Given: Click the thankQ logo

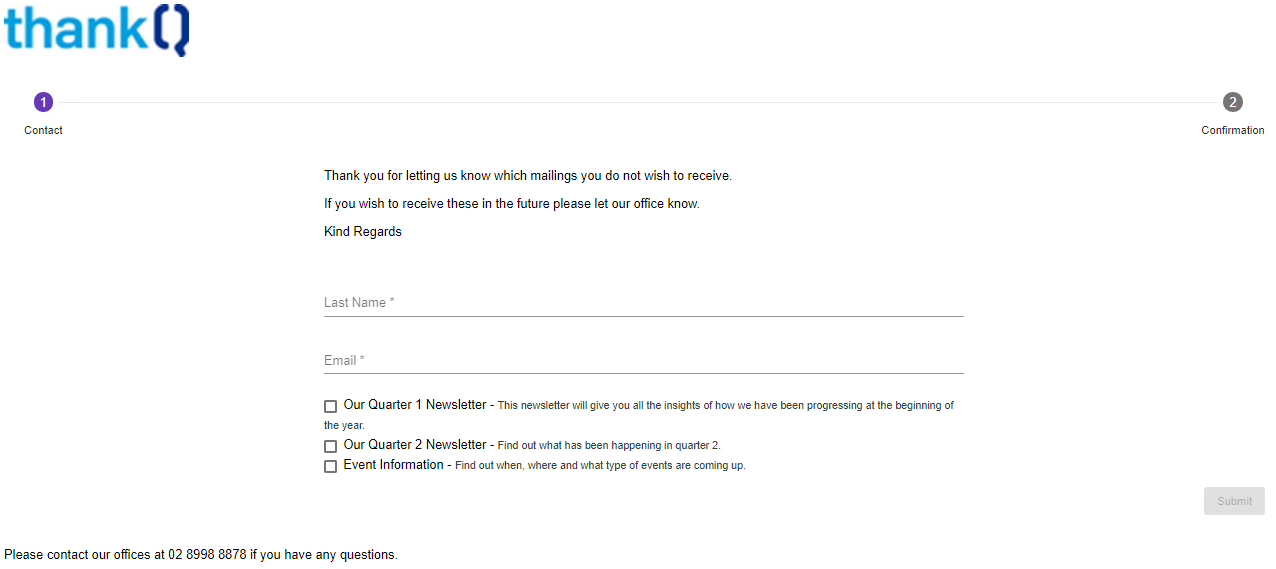Looking at the screenshot, I should pyautogui.click(x=96, y=29).
